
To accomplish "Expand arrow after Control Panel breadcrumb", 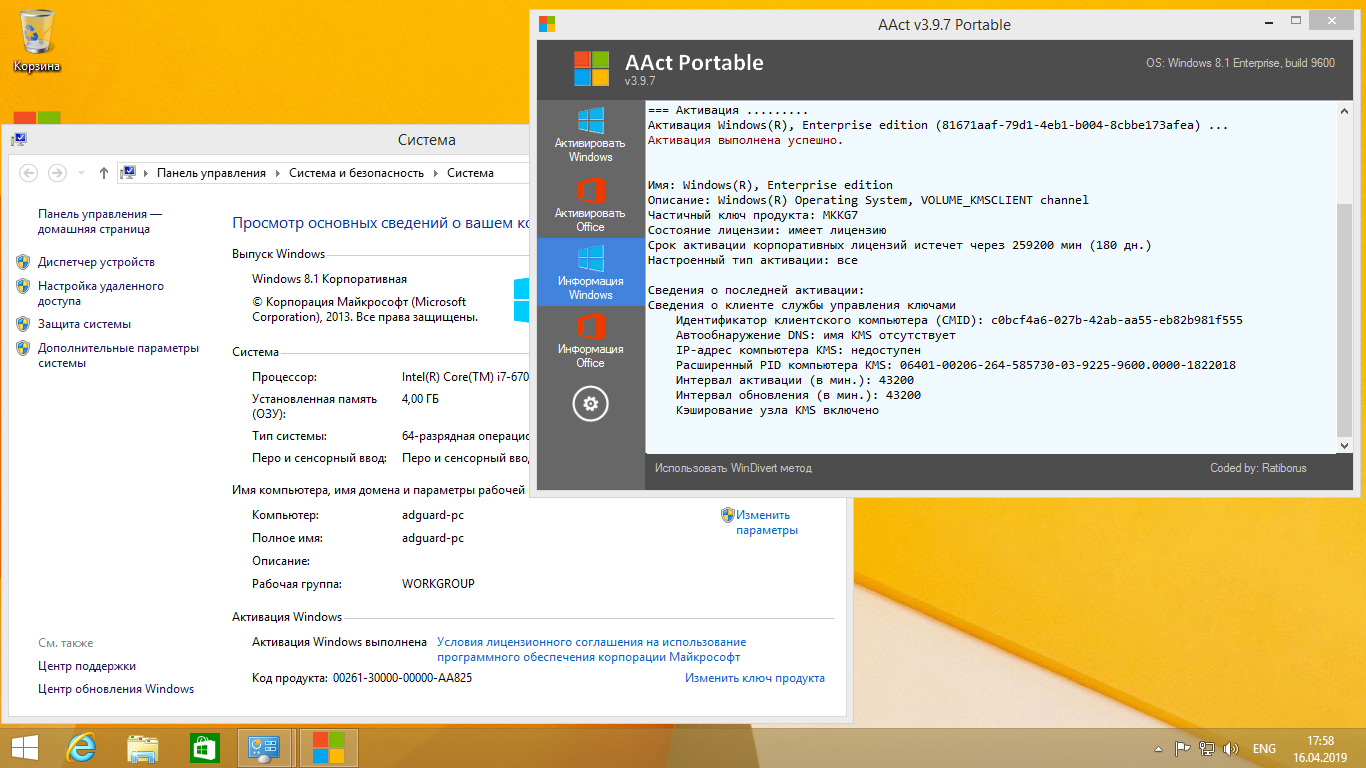I will 278,173.
